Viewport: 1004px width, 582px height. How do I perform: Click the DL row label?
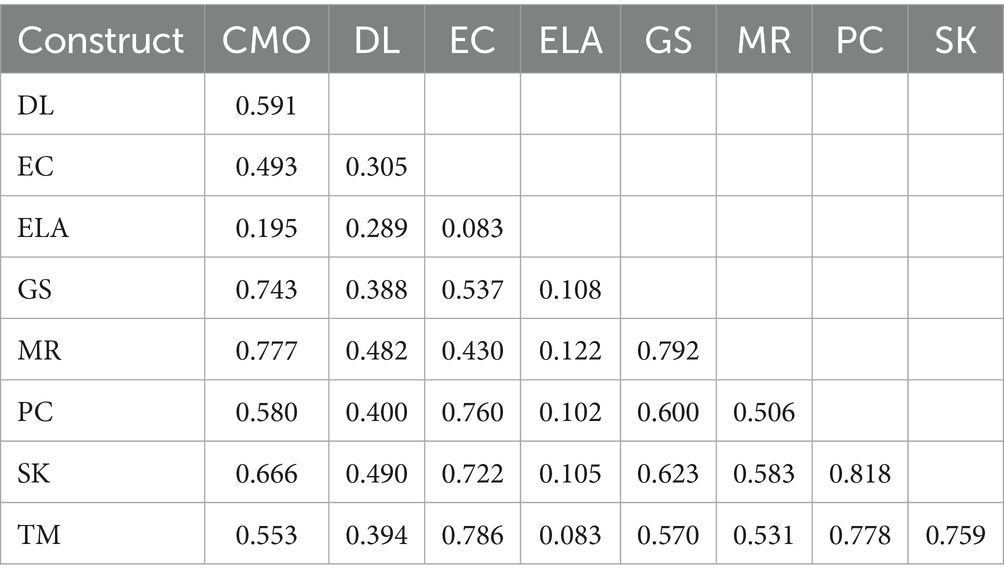click(35, 105)
